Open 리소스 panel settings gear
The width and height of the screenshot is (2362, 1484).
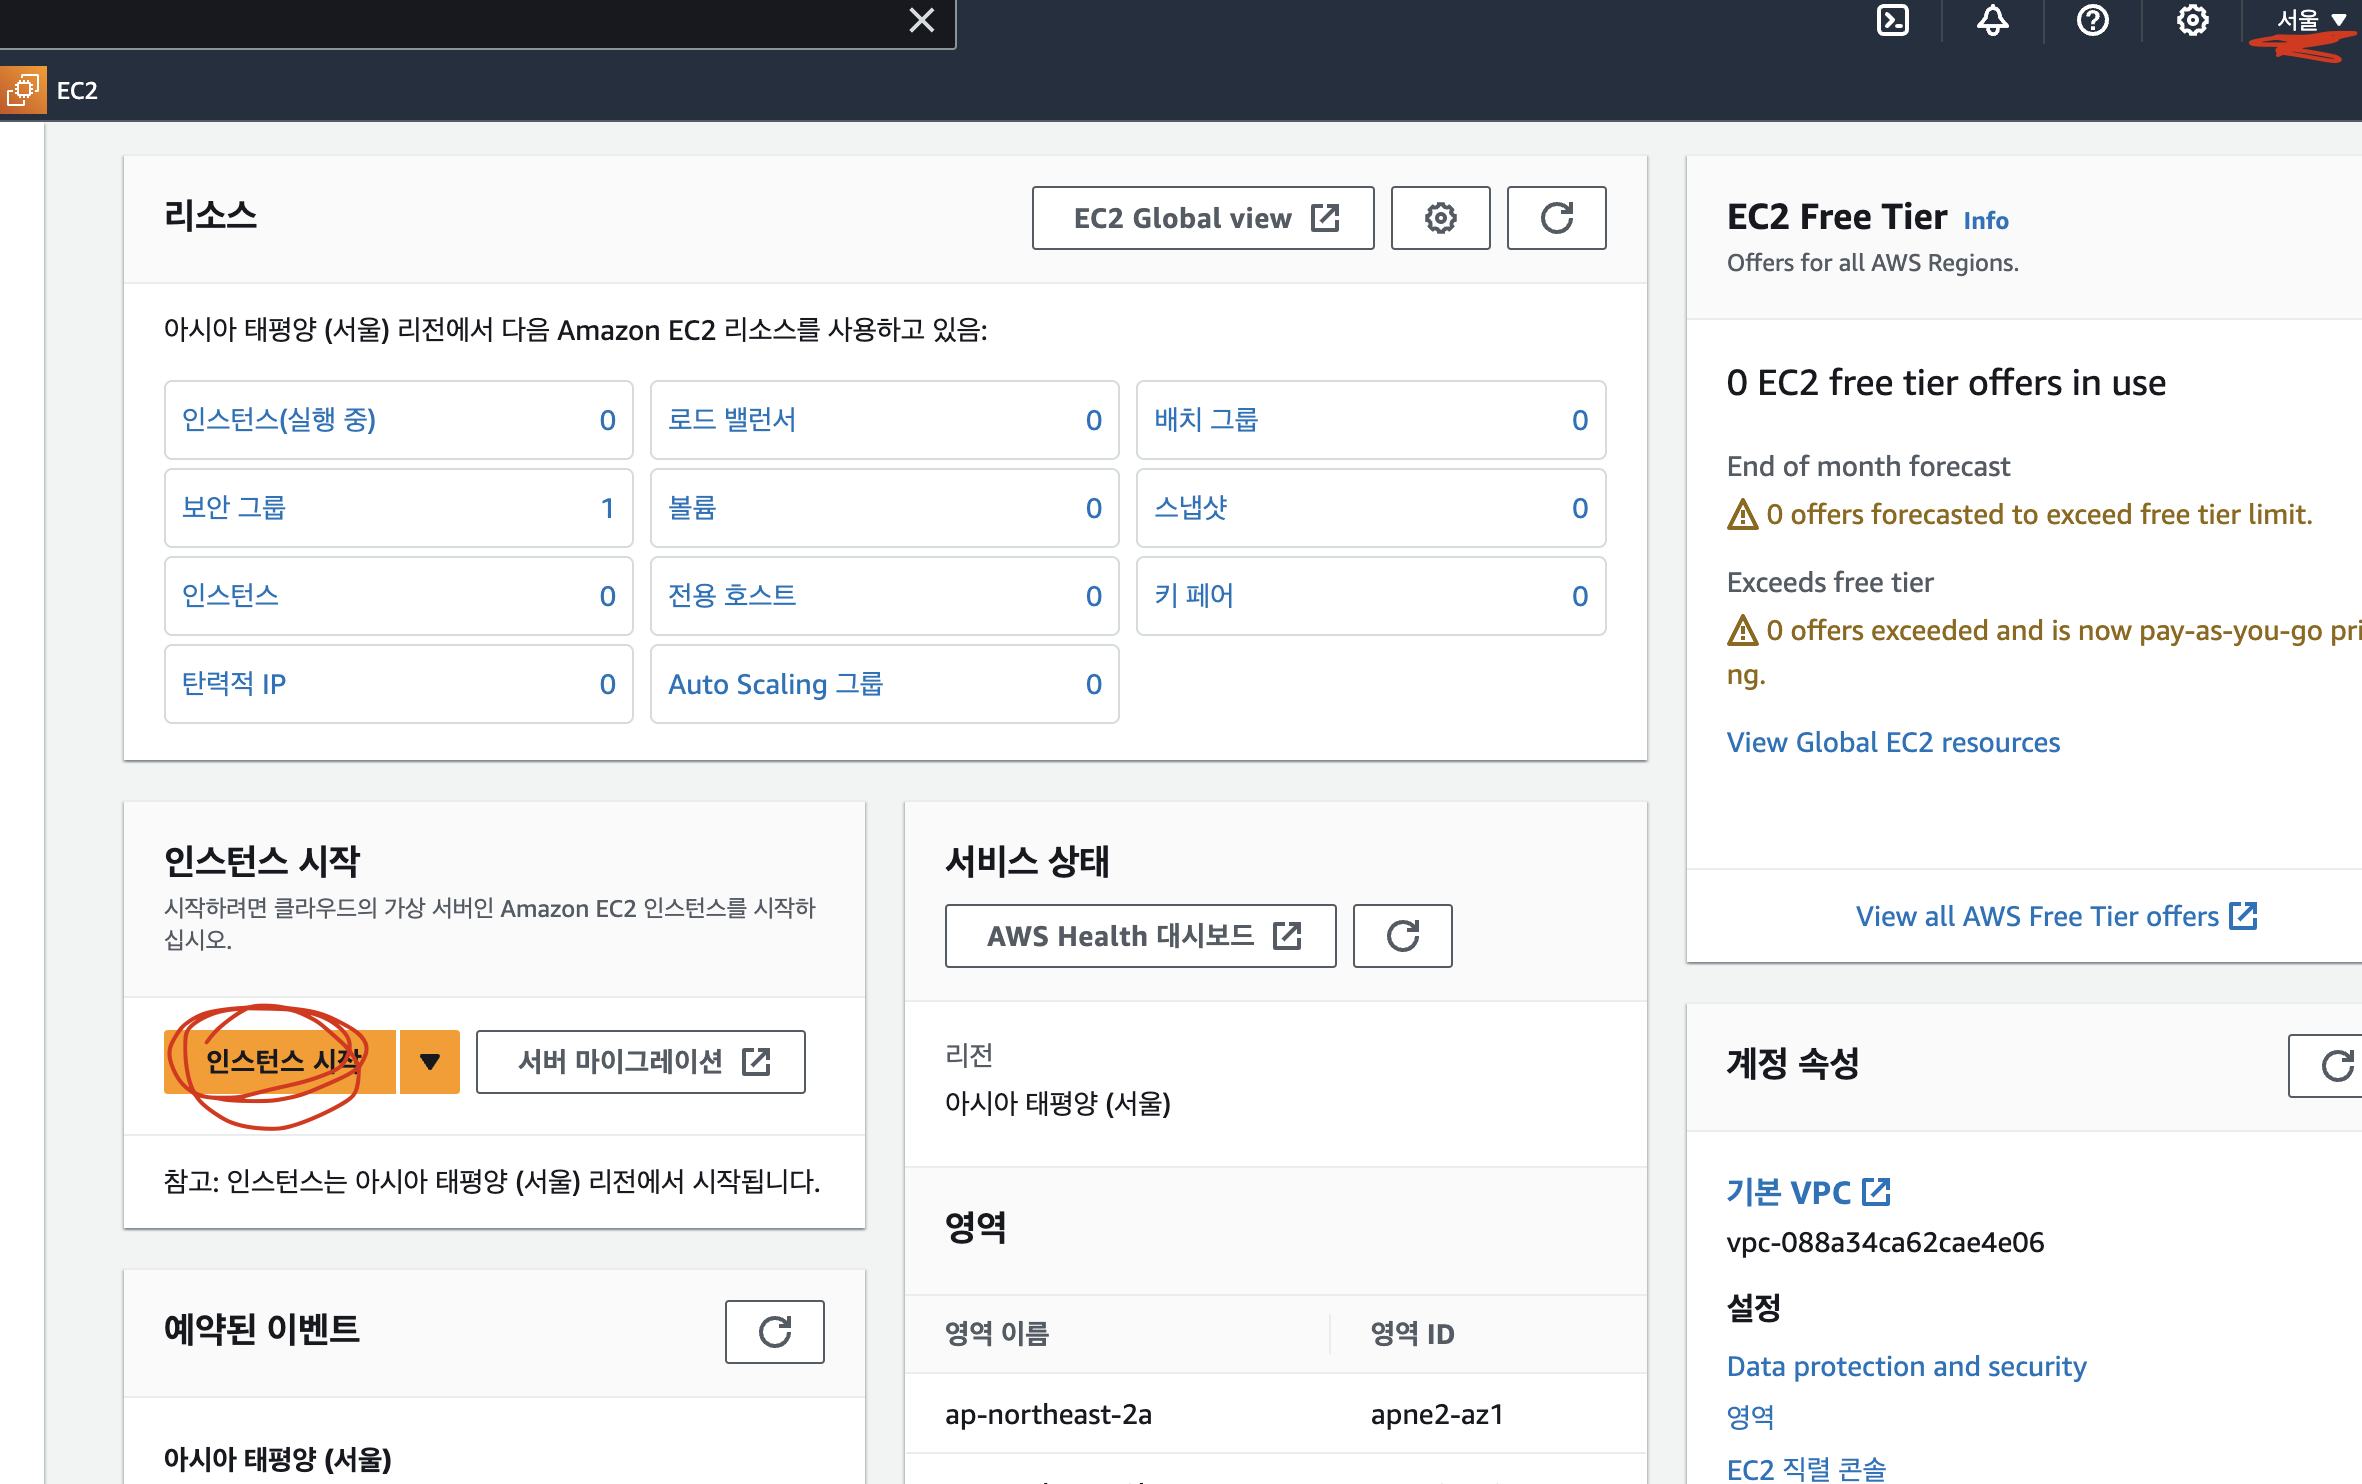pos(1440,218)
